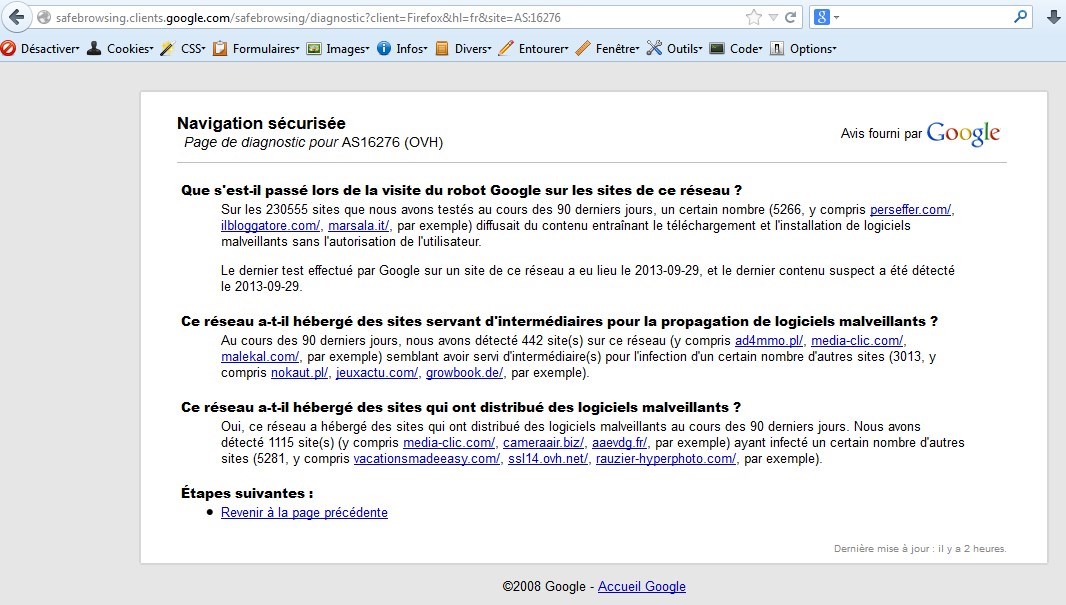Open the nokaut.pl/ link
Viewport: 1066px width, 605px height.
pyautogui.click(x=299, y=373)
